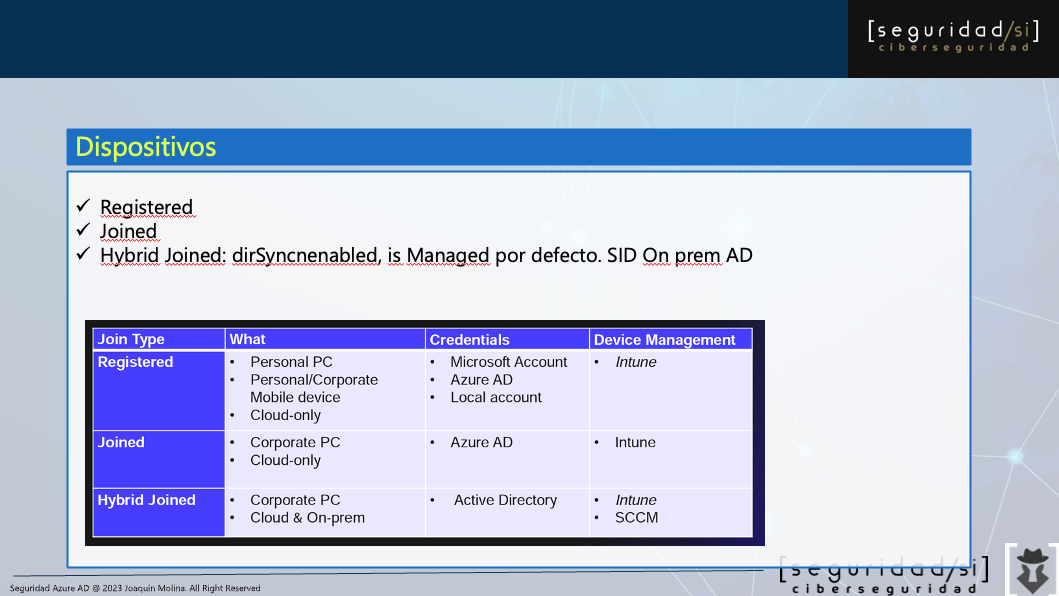Select the Hybrid Joined row label in the table
1059x596 pixels.
tap(146, 500)
